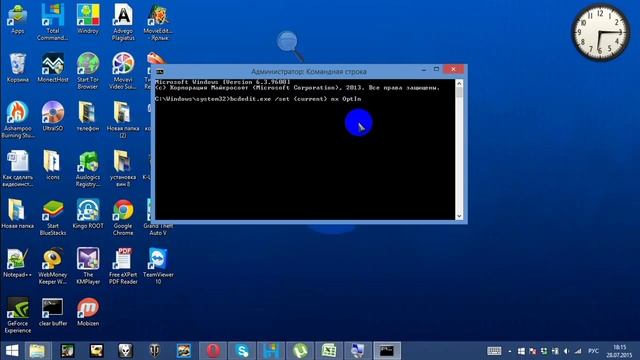Screen dimensions: 640x360
Task: Open the taskbar clock and date
Action: pos(619,351)
